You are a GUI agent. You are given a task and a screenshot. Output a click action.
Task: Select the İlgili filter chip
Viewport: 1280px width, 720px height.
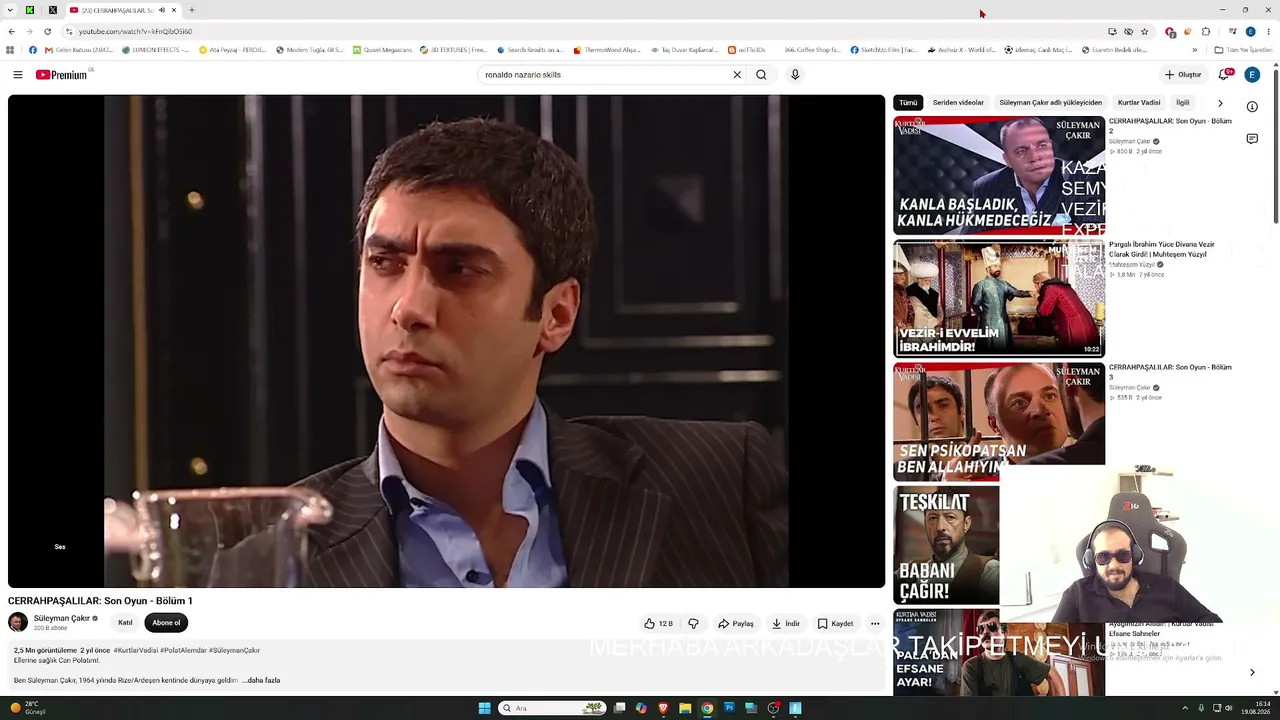pos(1182,102)
